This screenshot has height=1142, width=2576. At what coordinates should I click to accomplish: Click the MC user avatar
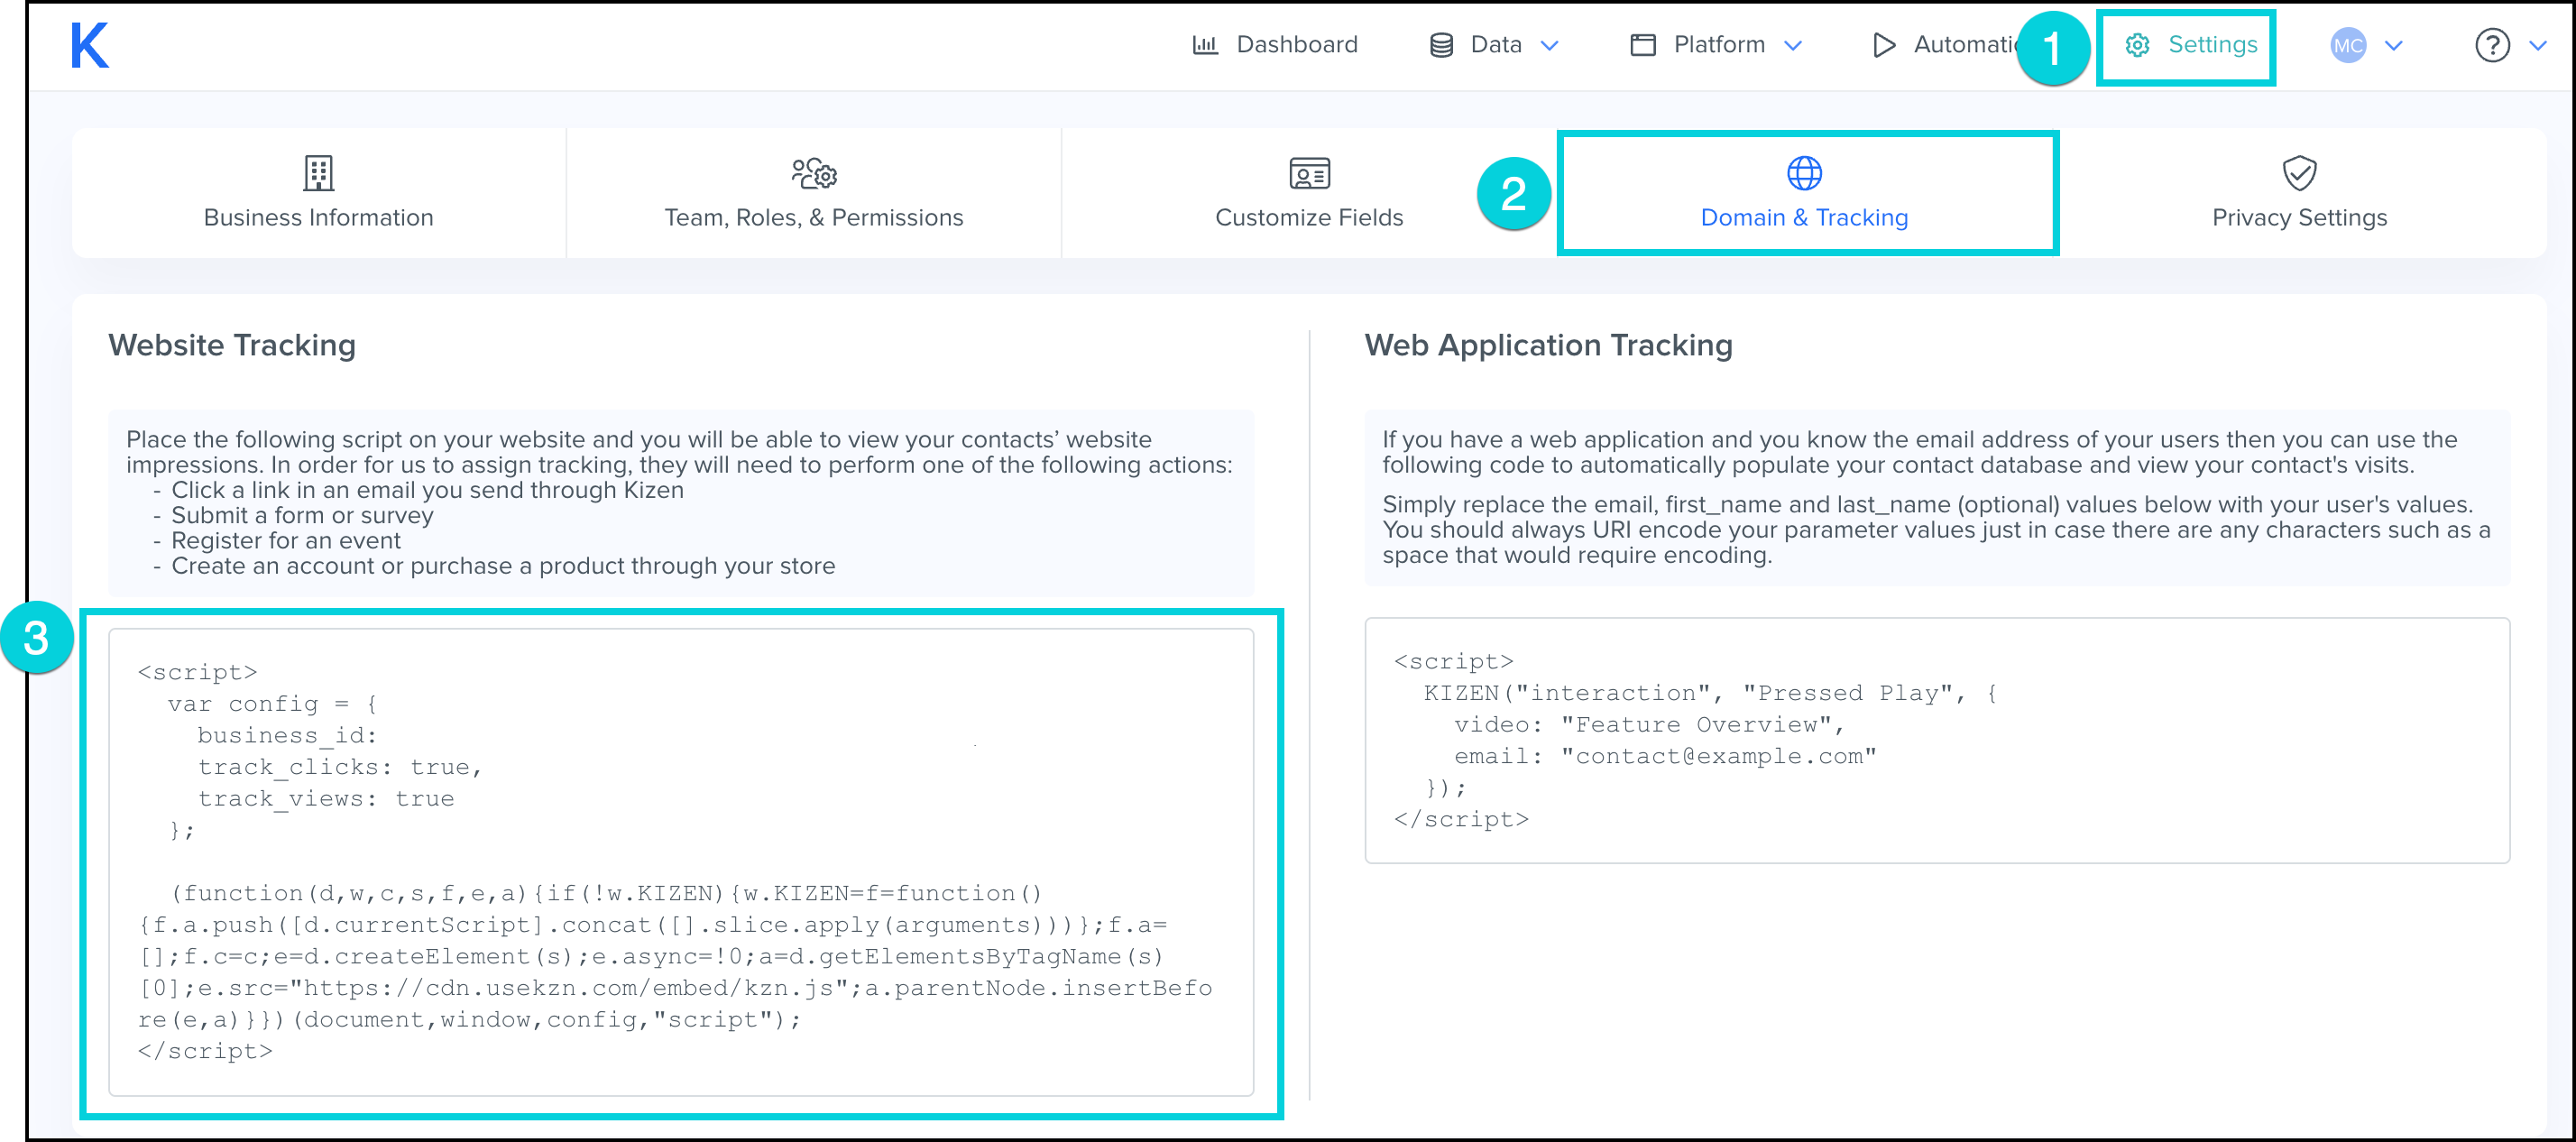point(2347,45)
